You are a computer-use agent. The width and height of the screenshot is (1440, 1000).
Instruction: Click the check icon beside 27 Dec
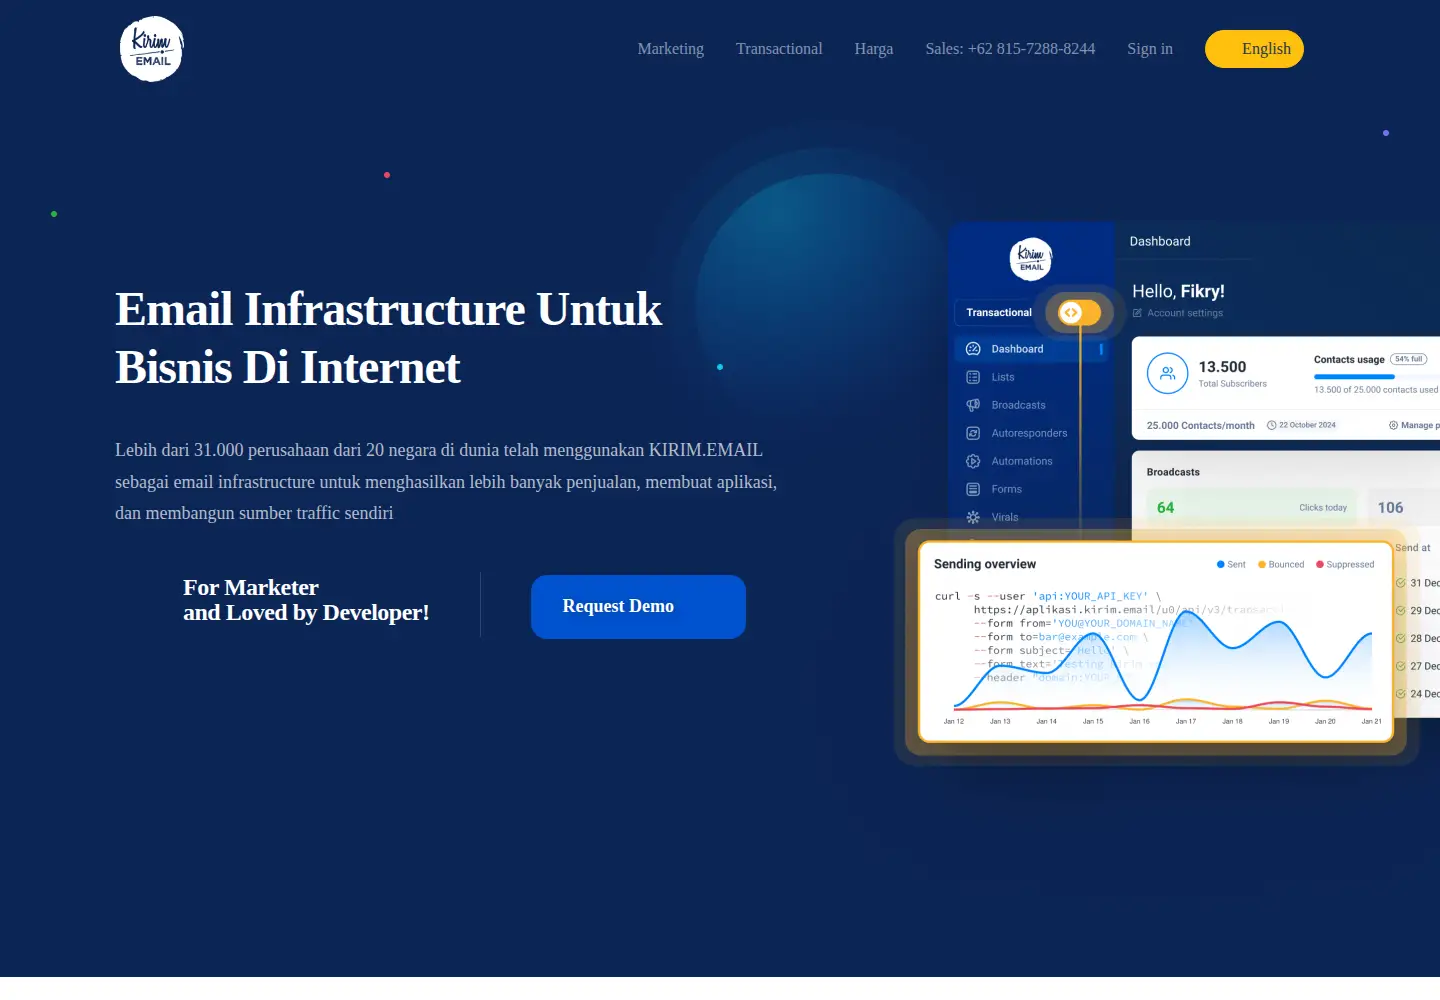point(1401,666)
